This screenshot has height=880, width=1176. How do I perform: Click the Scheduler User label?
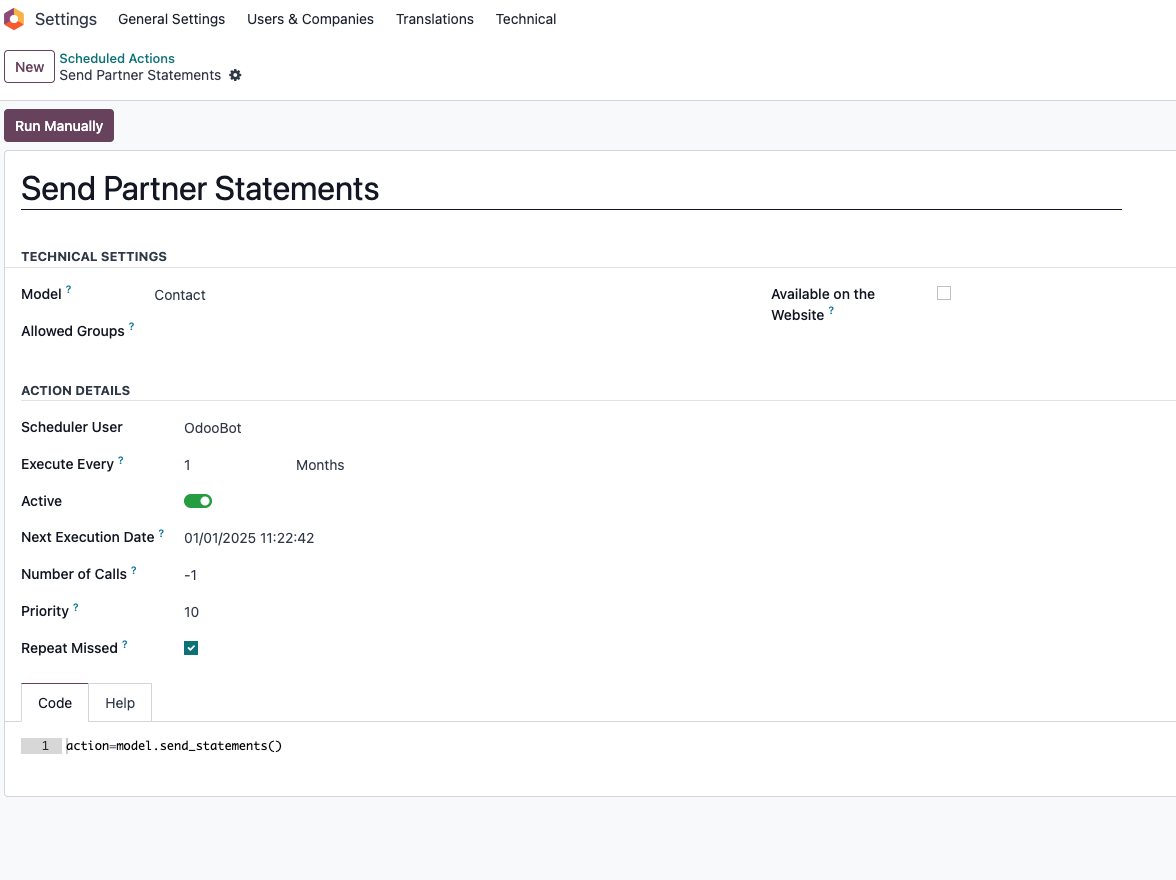[x=72, y=427]
